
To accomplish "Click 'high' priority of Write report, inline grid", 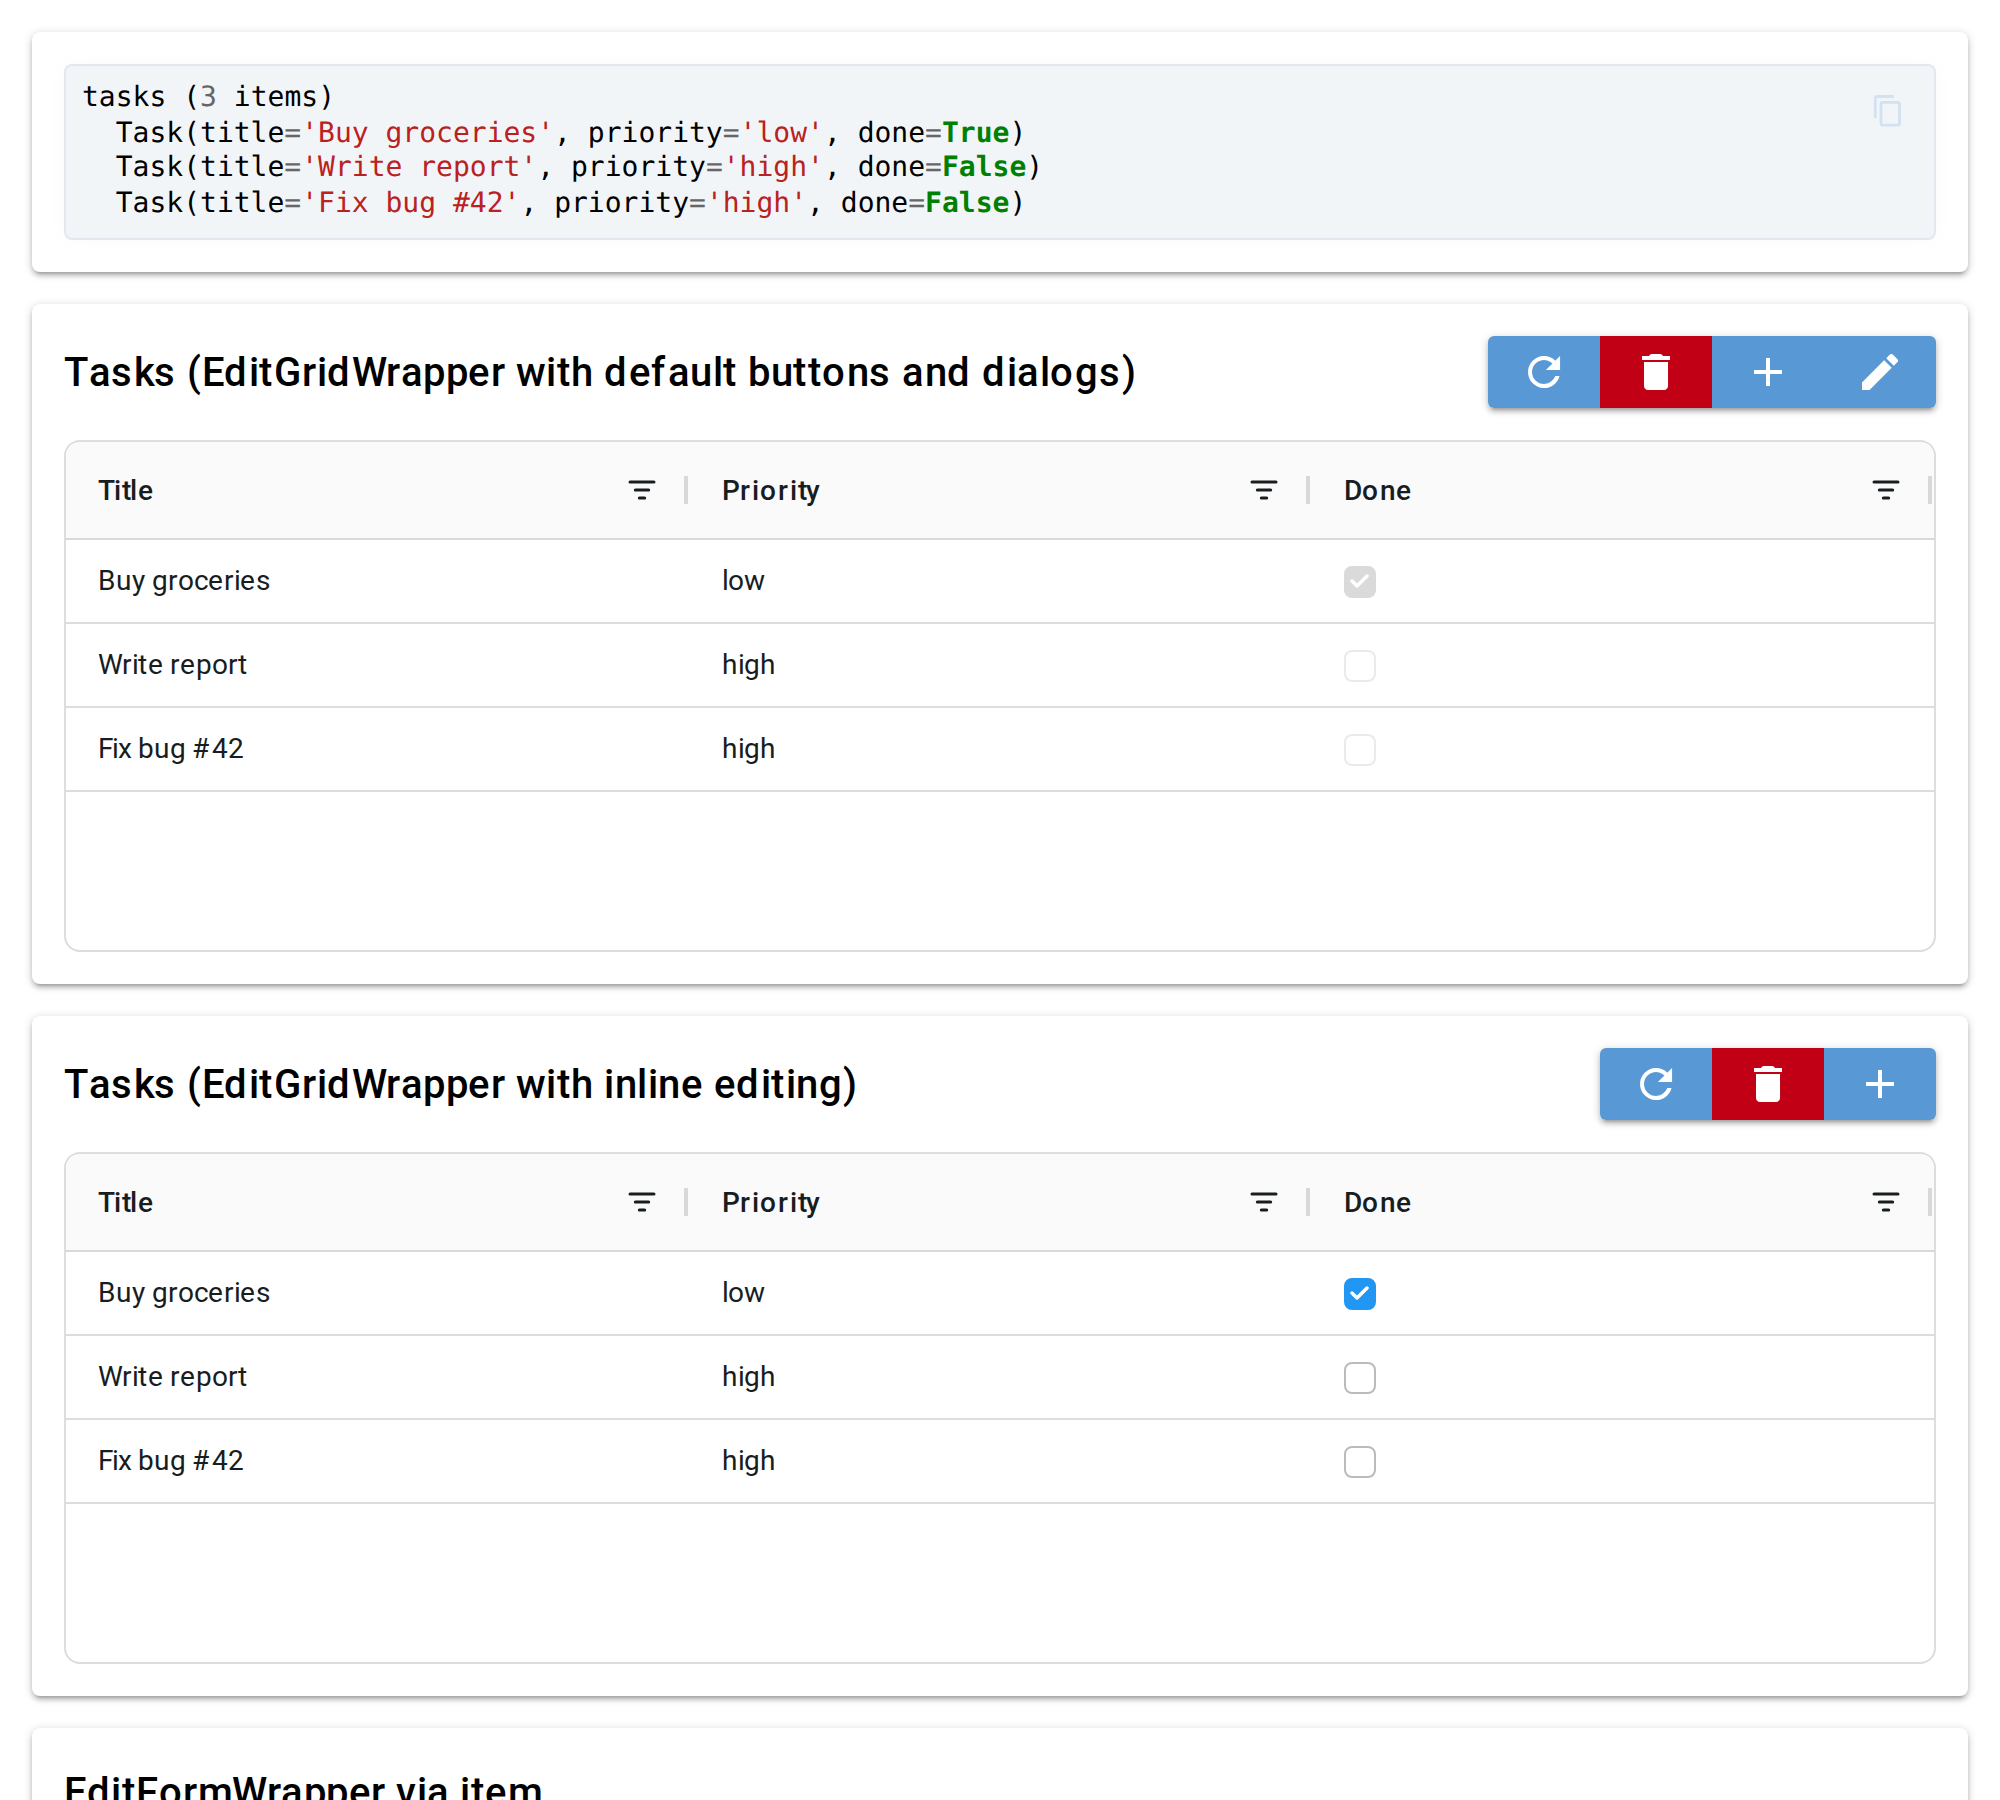I will click(999, 1377).
